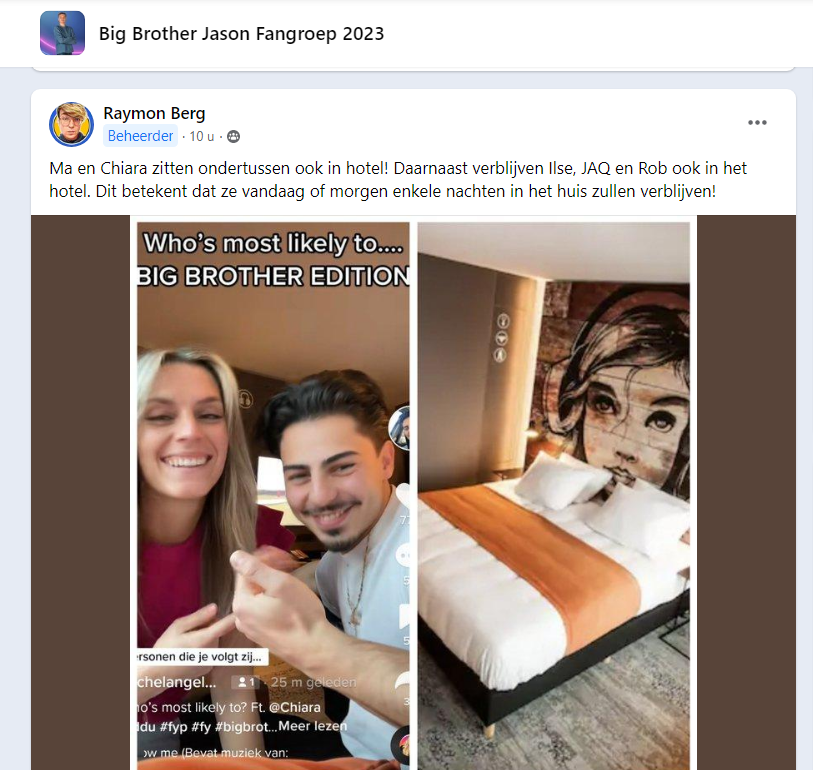Click the Raymon Berg author name
Viewport: 813px width, 770px height.
tap(154, 113)
